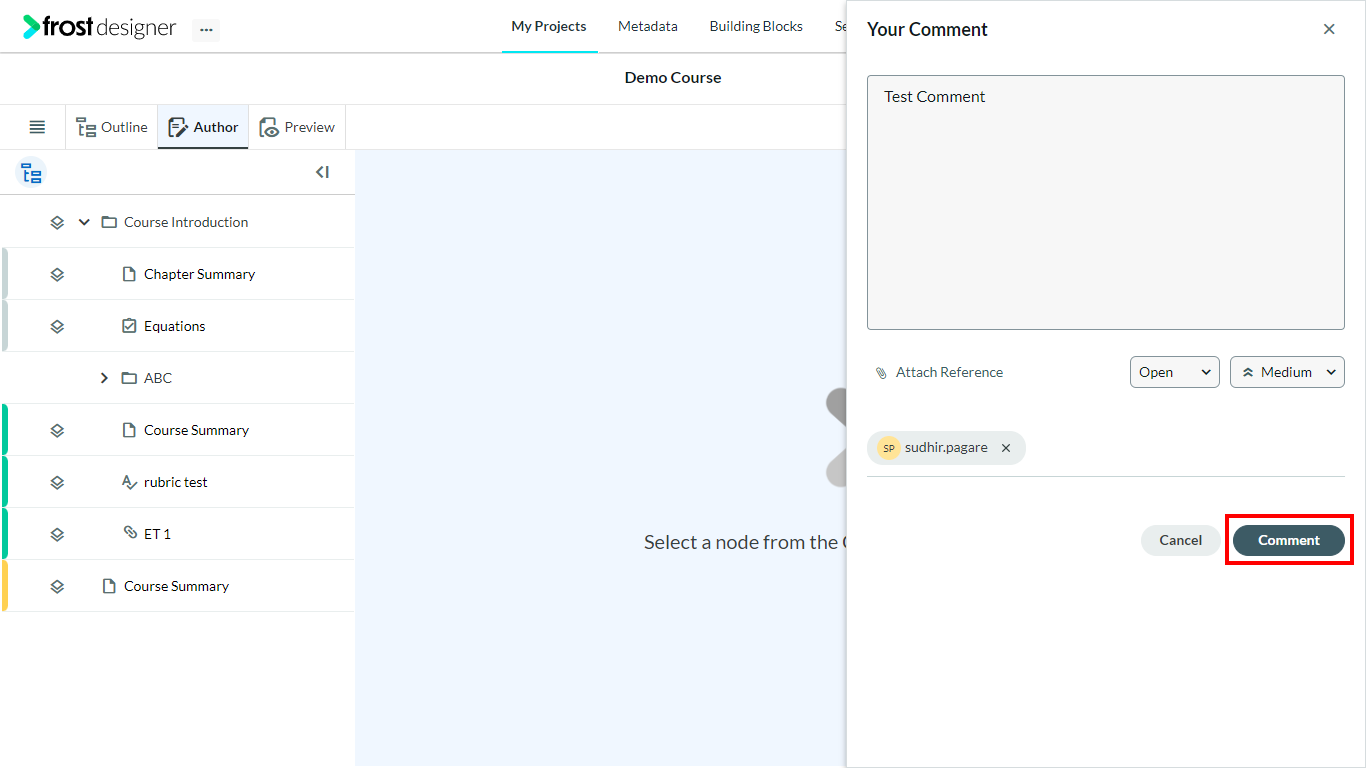1366x768 pixels.
Task: Click inside the Test Comment text area
Action: point(1106,202)
